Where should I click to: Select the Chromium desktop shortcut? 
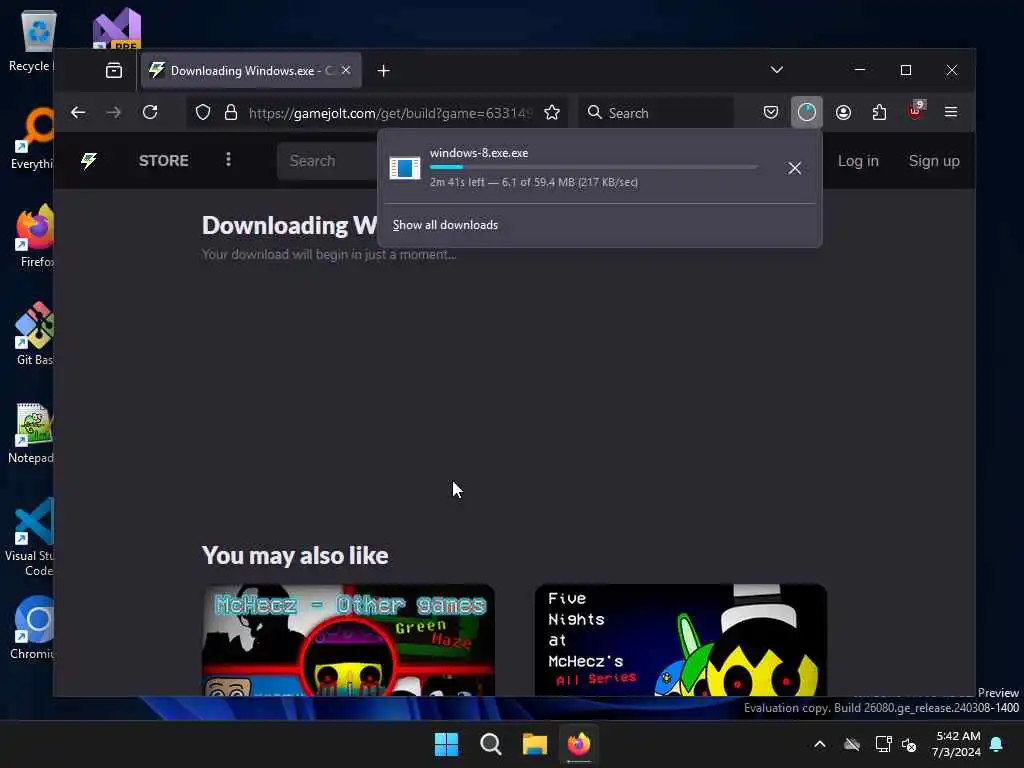(31, 628)
